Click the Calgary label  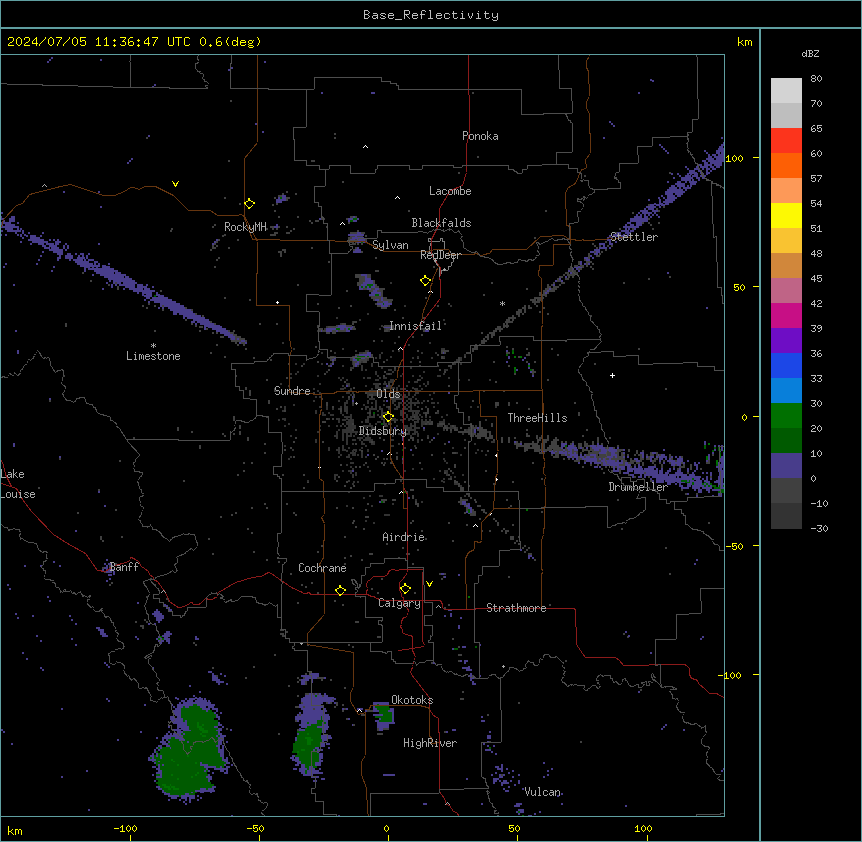[x=399, y=603]
